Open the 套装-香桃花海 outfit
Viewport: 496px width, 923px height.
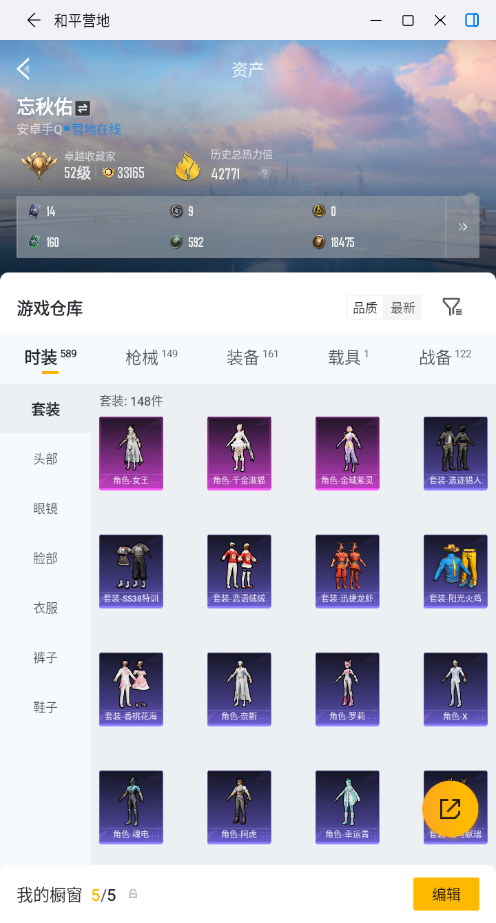(131, 689)
